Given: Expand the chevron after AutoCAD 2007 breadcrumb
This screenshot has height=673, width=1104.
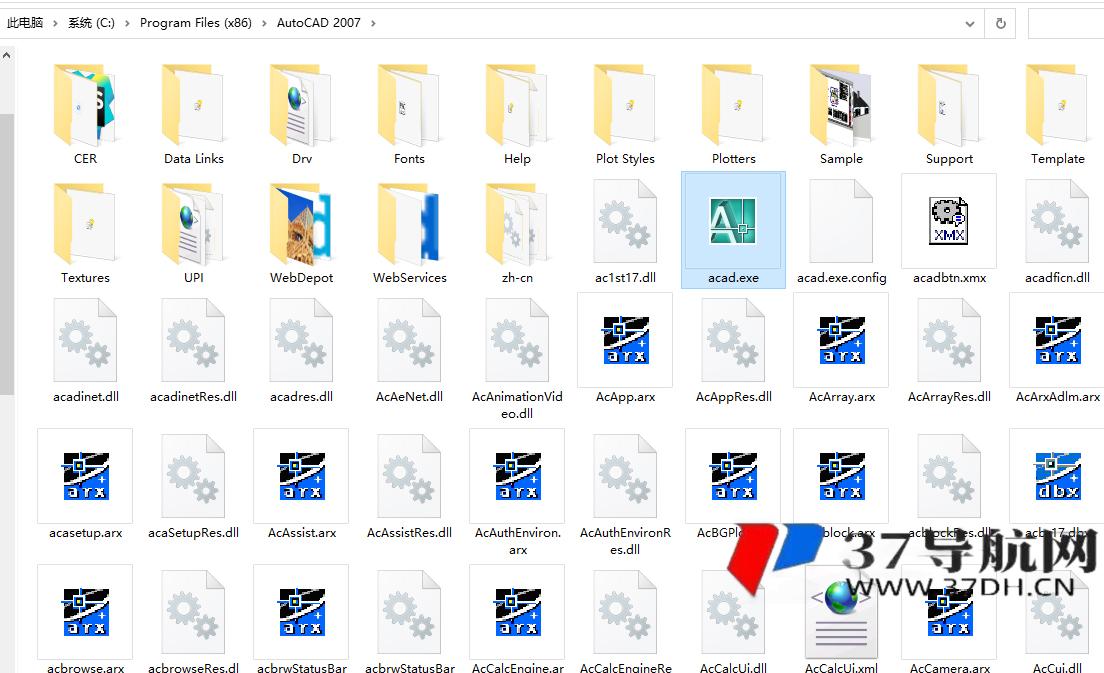Looking at the screenshot, I should [x=373, y=23].
